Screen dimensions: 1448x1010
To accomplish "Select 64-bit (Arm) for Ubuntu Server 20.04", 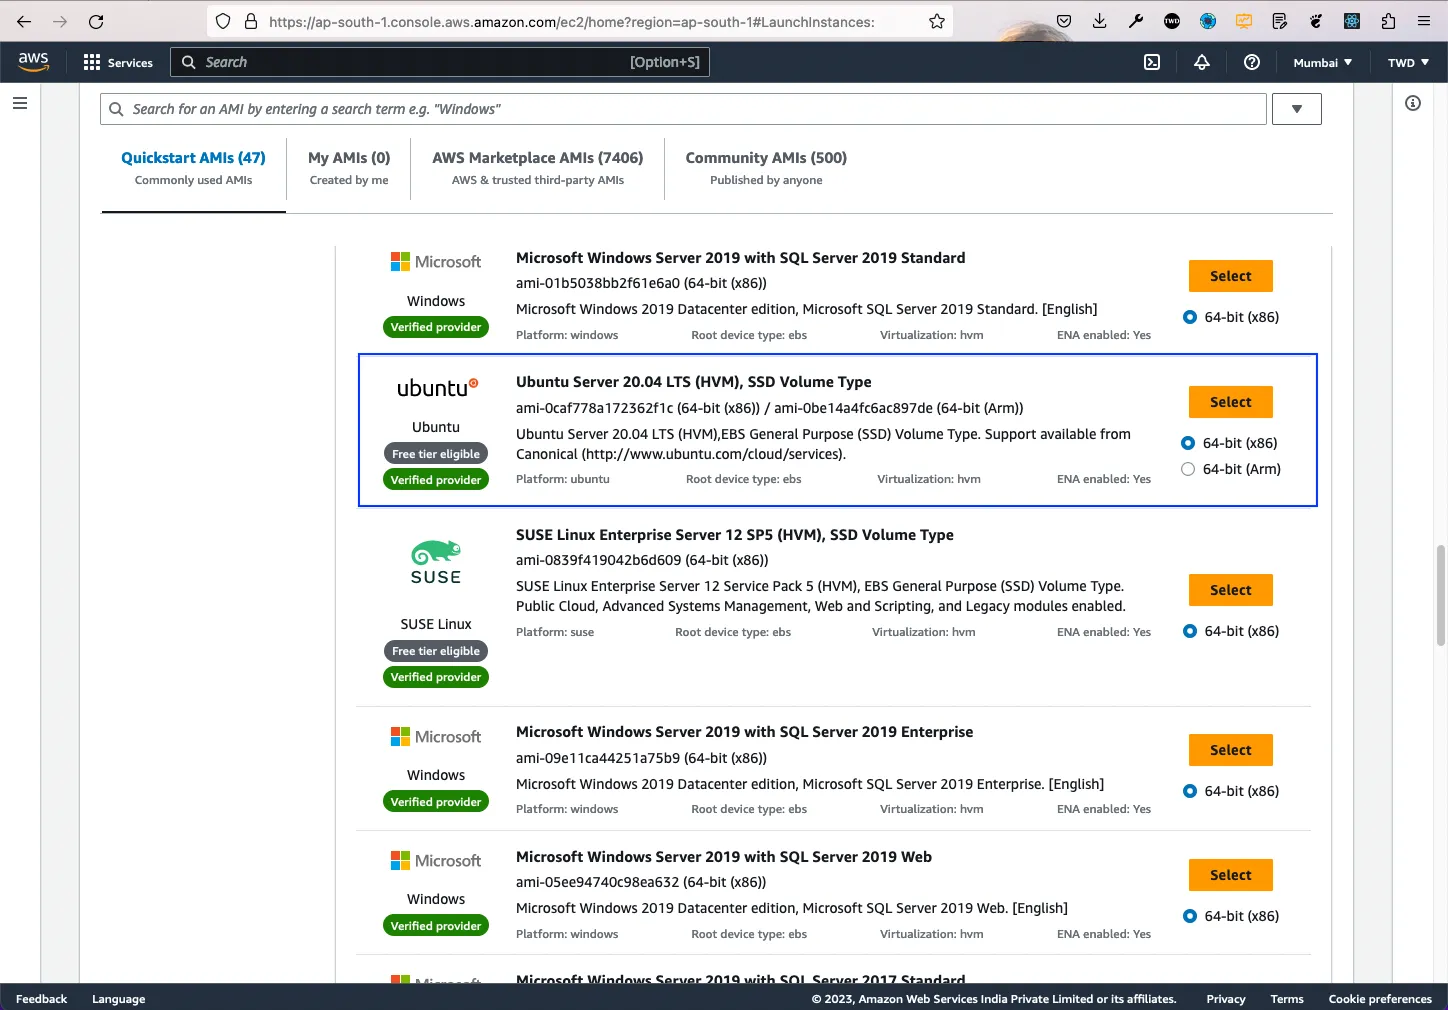I will coord(1188,469).
